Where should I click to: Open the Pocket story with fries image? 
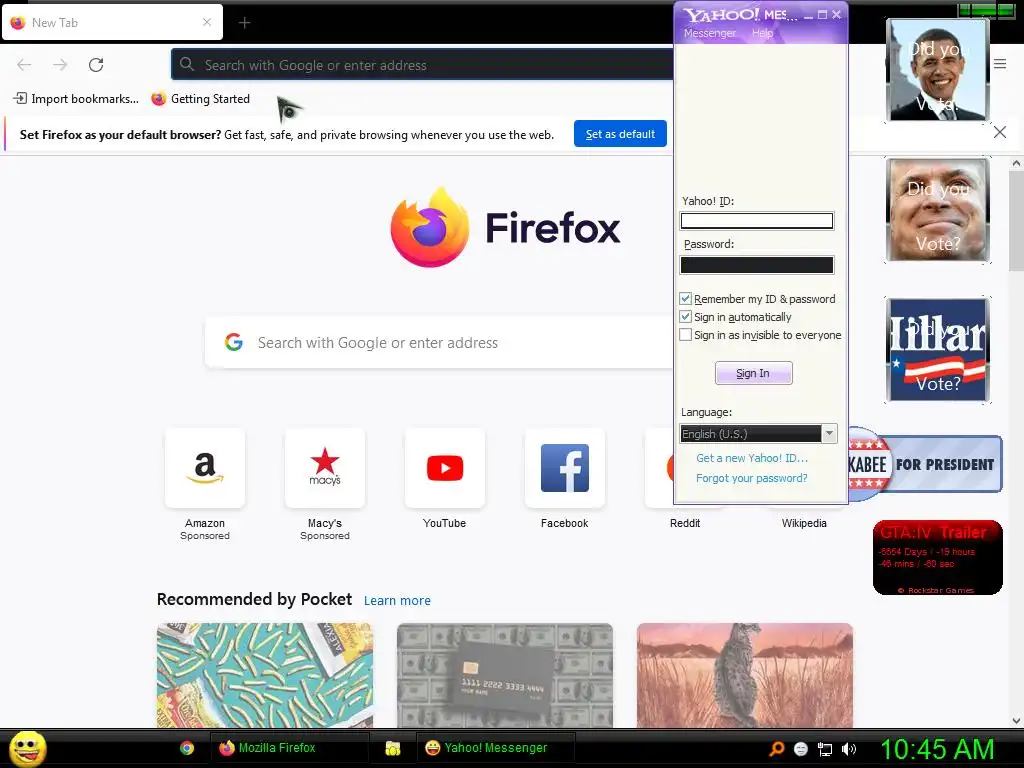pyautogui.click(x=265, y=675)
